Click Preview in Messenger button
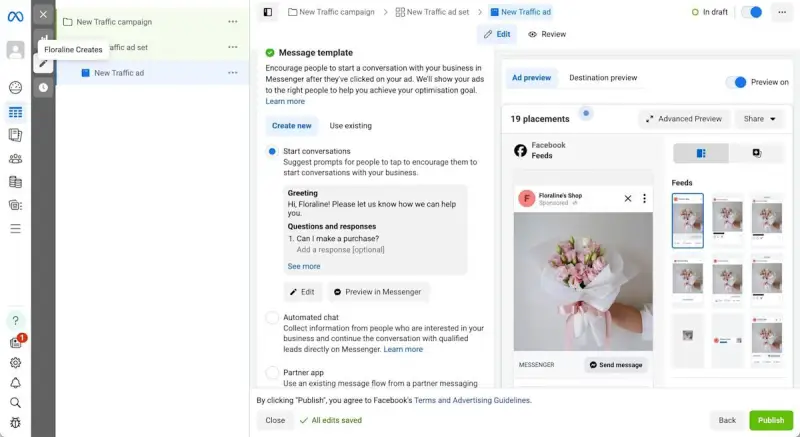 click(x=378, y=292)
